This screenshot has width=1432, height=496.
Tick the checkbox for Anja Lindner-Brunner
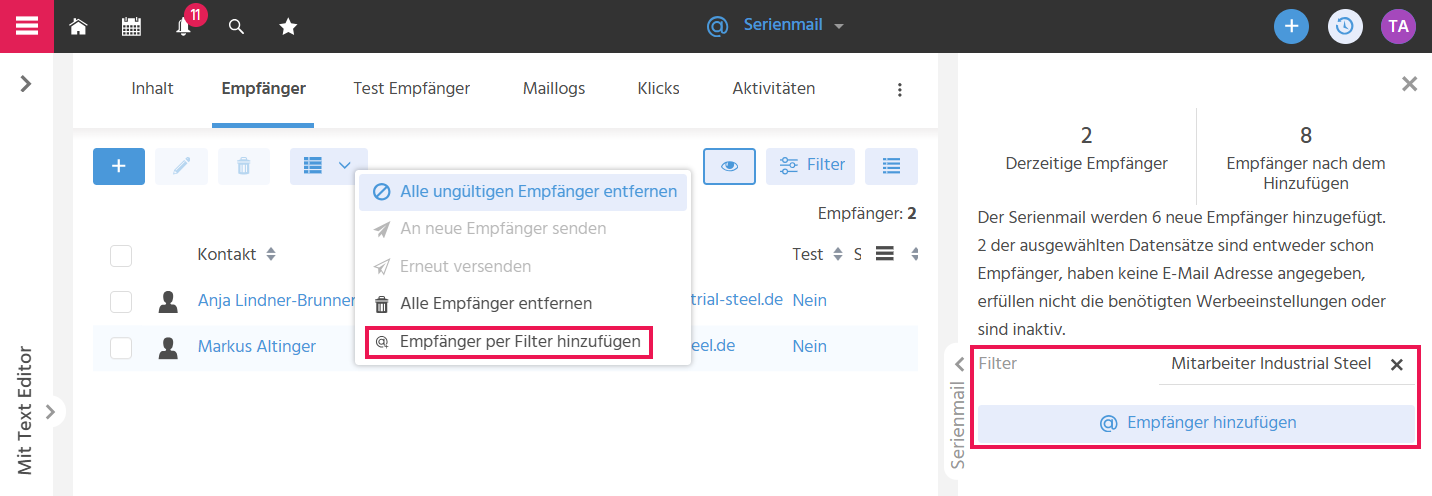pos(121,301)
